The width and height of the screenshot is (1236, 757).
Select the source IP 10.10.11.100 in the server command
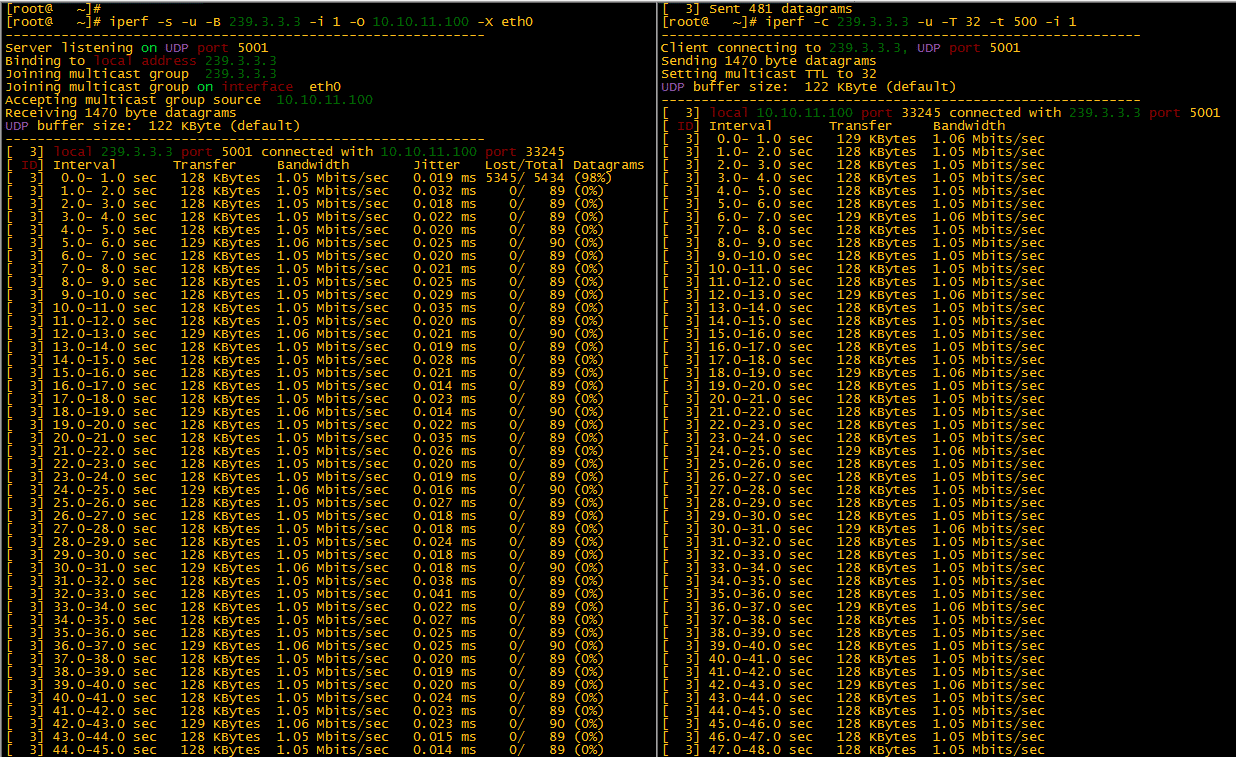[420, 21]
